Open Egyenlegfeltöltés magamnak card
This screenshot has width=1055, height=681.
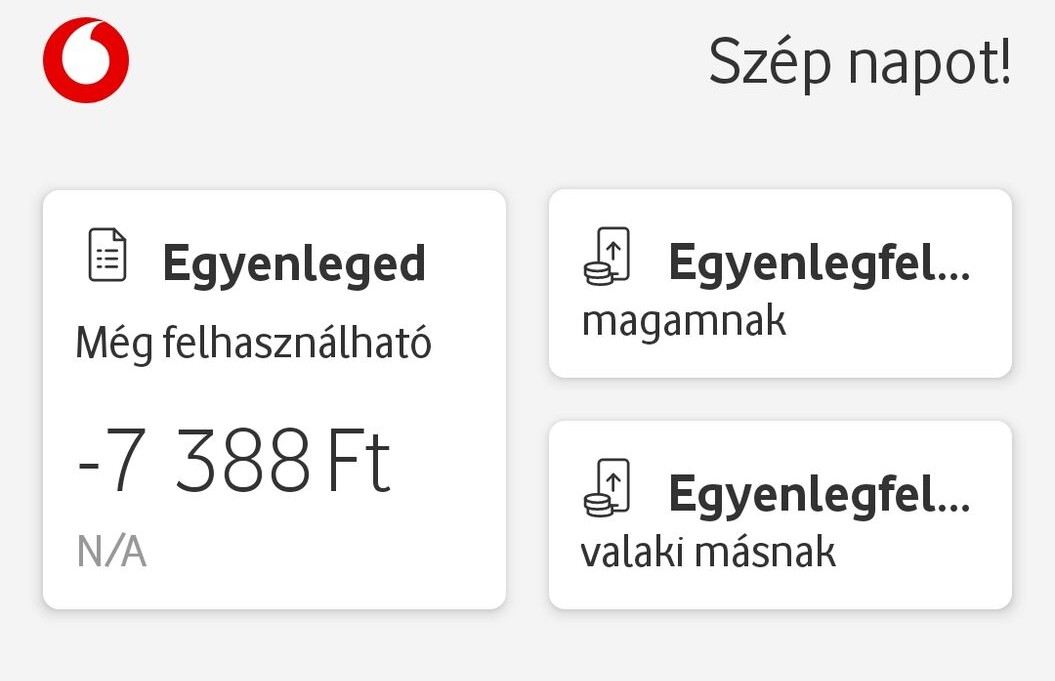click(x=780, y=283)
